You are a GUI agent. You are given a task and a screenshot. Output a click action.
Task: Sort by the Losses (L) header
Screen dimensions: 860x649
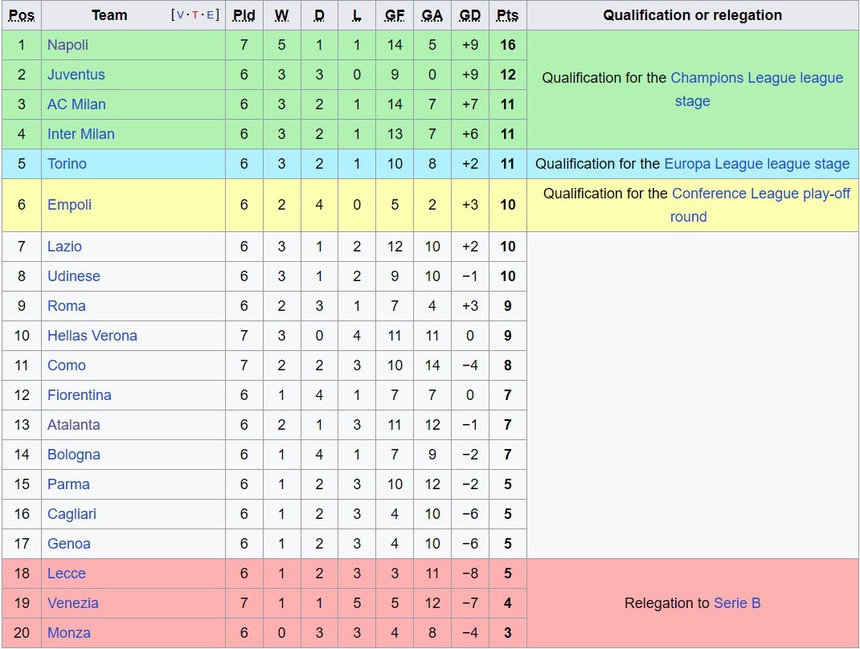click(x=356, y=15)
